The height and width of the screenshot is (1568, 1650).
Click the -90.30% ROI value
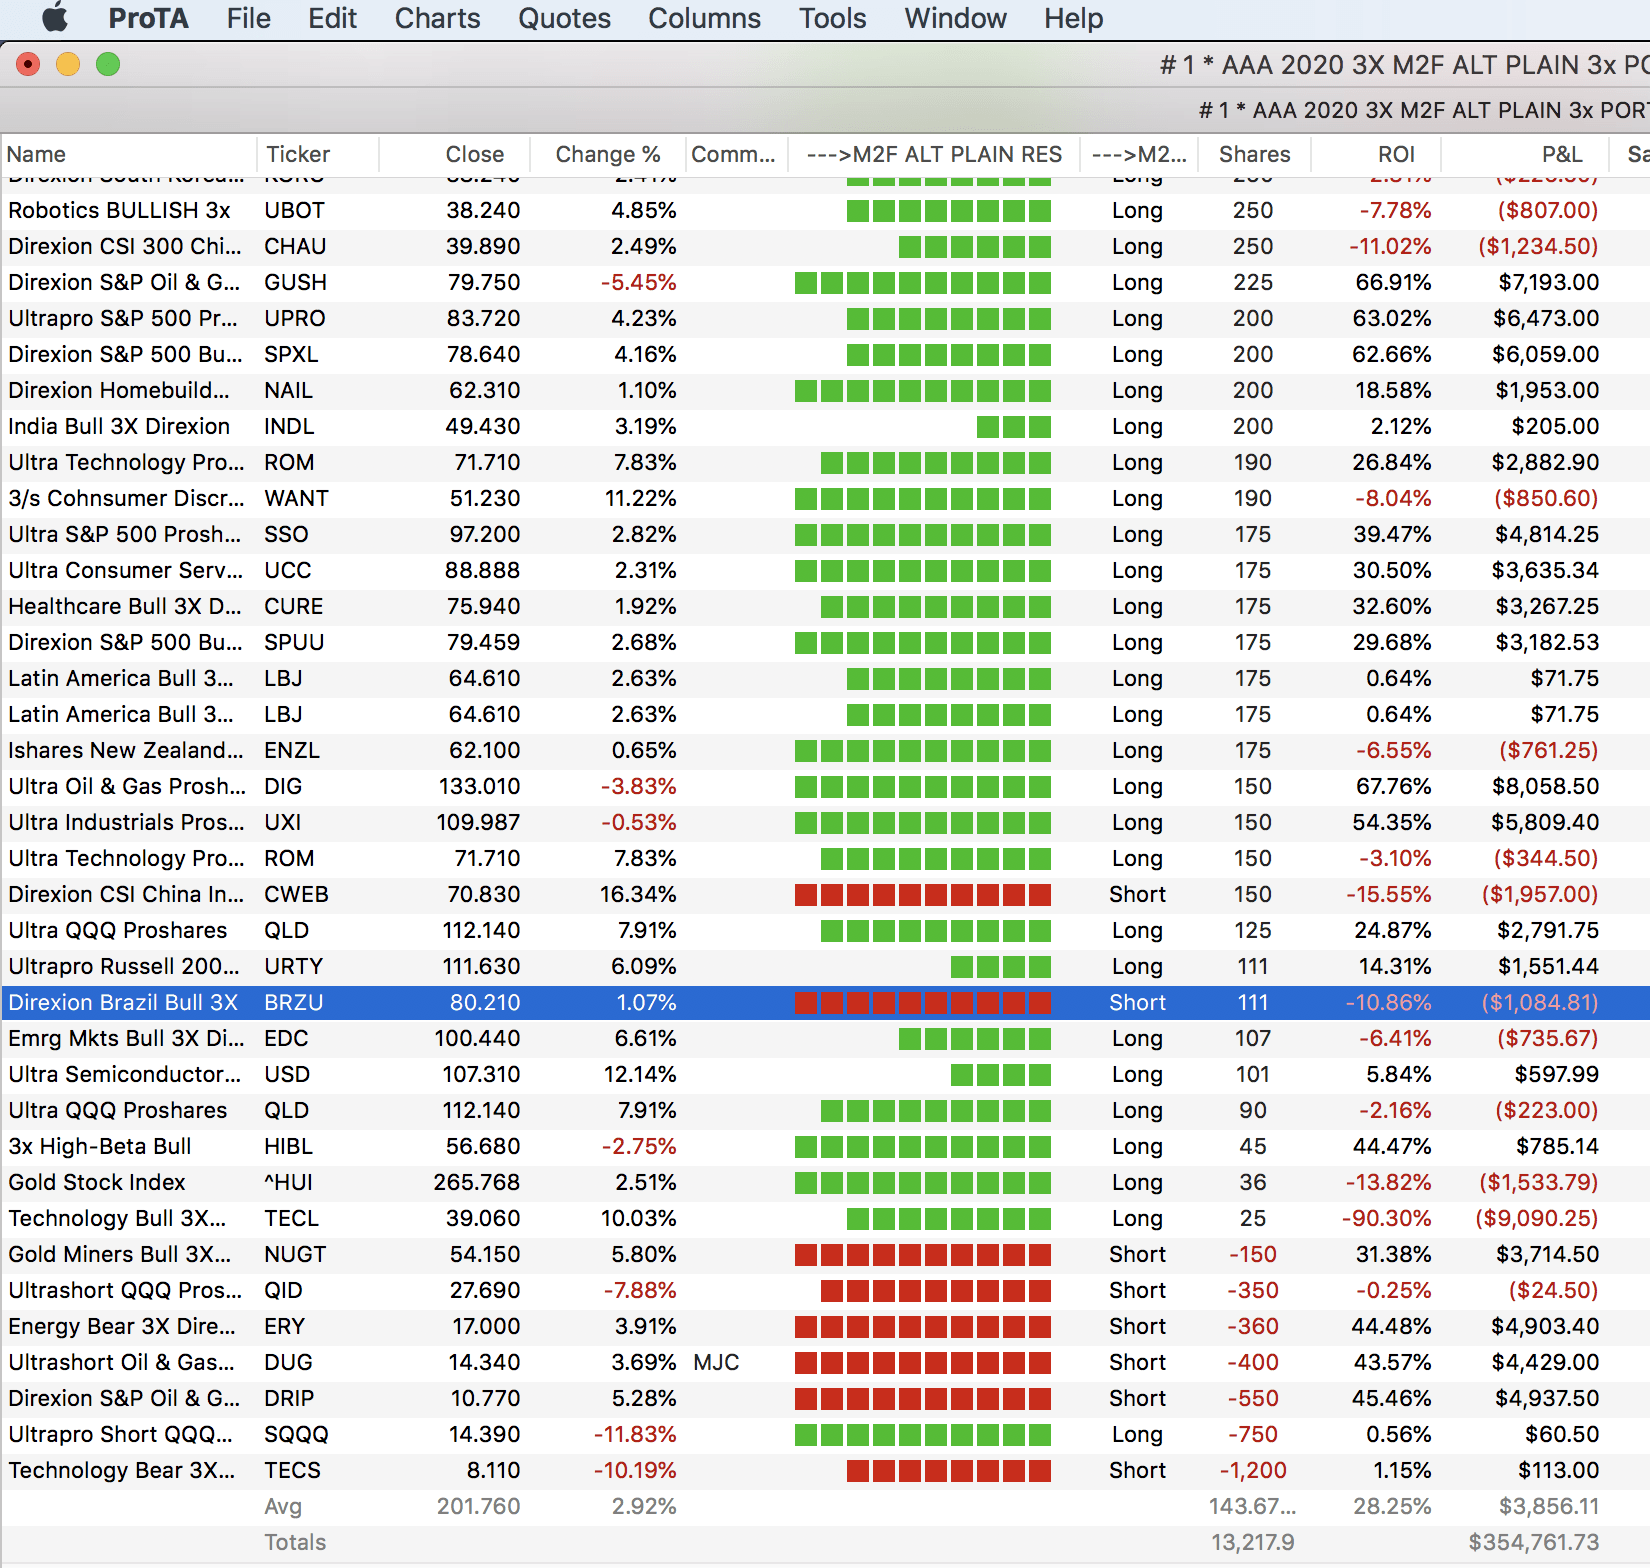(x=1386, y=1218)
